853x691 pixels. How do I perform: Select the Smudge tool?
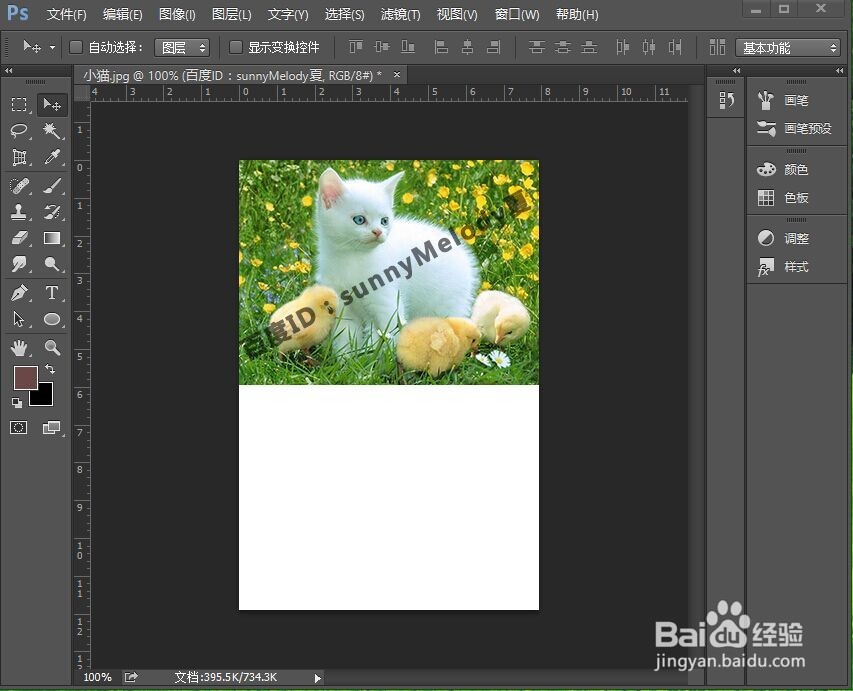coord(19,264)
